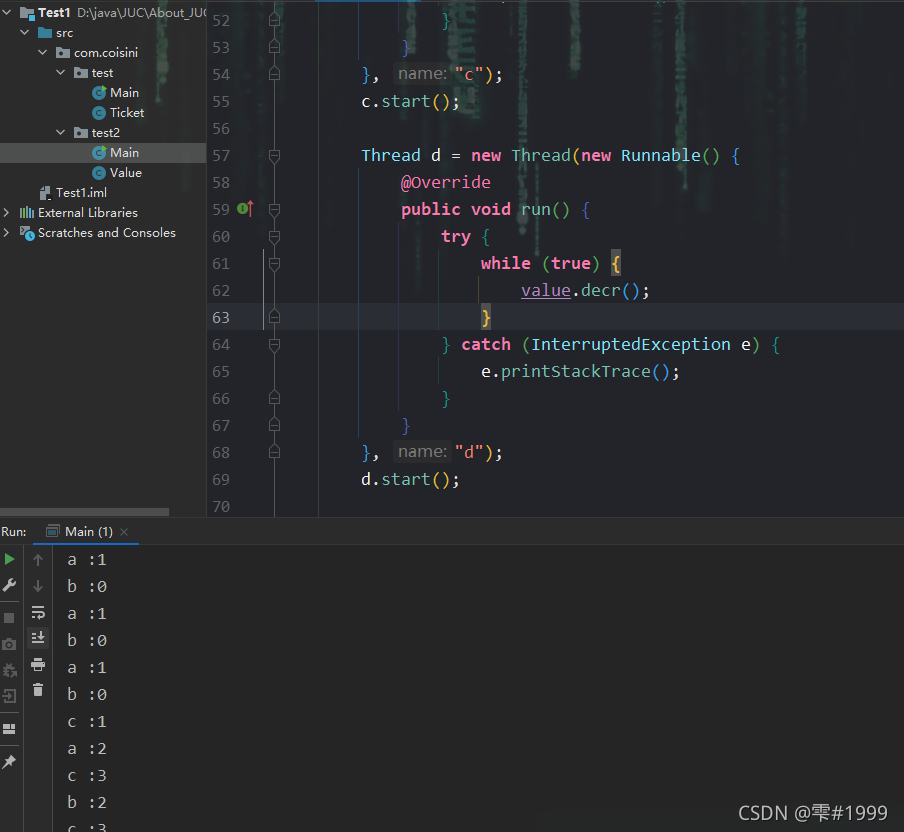Click the override gutter icon at line 59
The height and width of the screenshot is (832, 904).
click(x=245, y=209)
